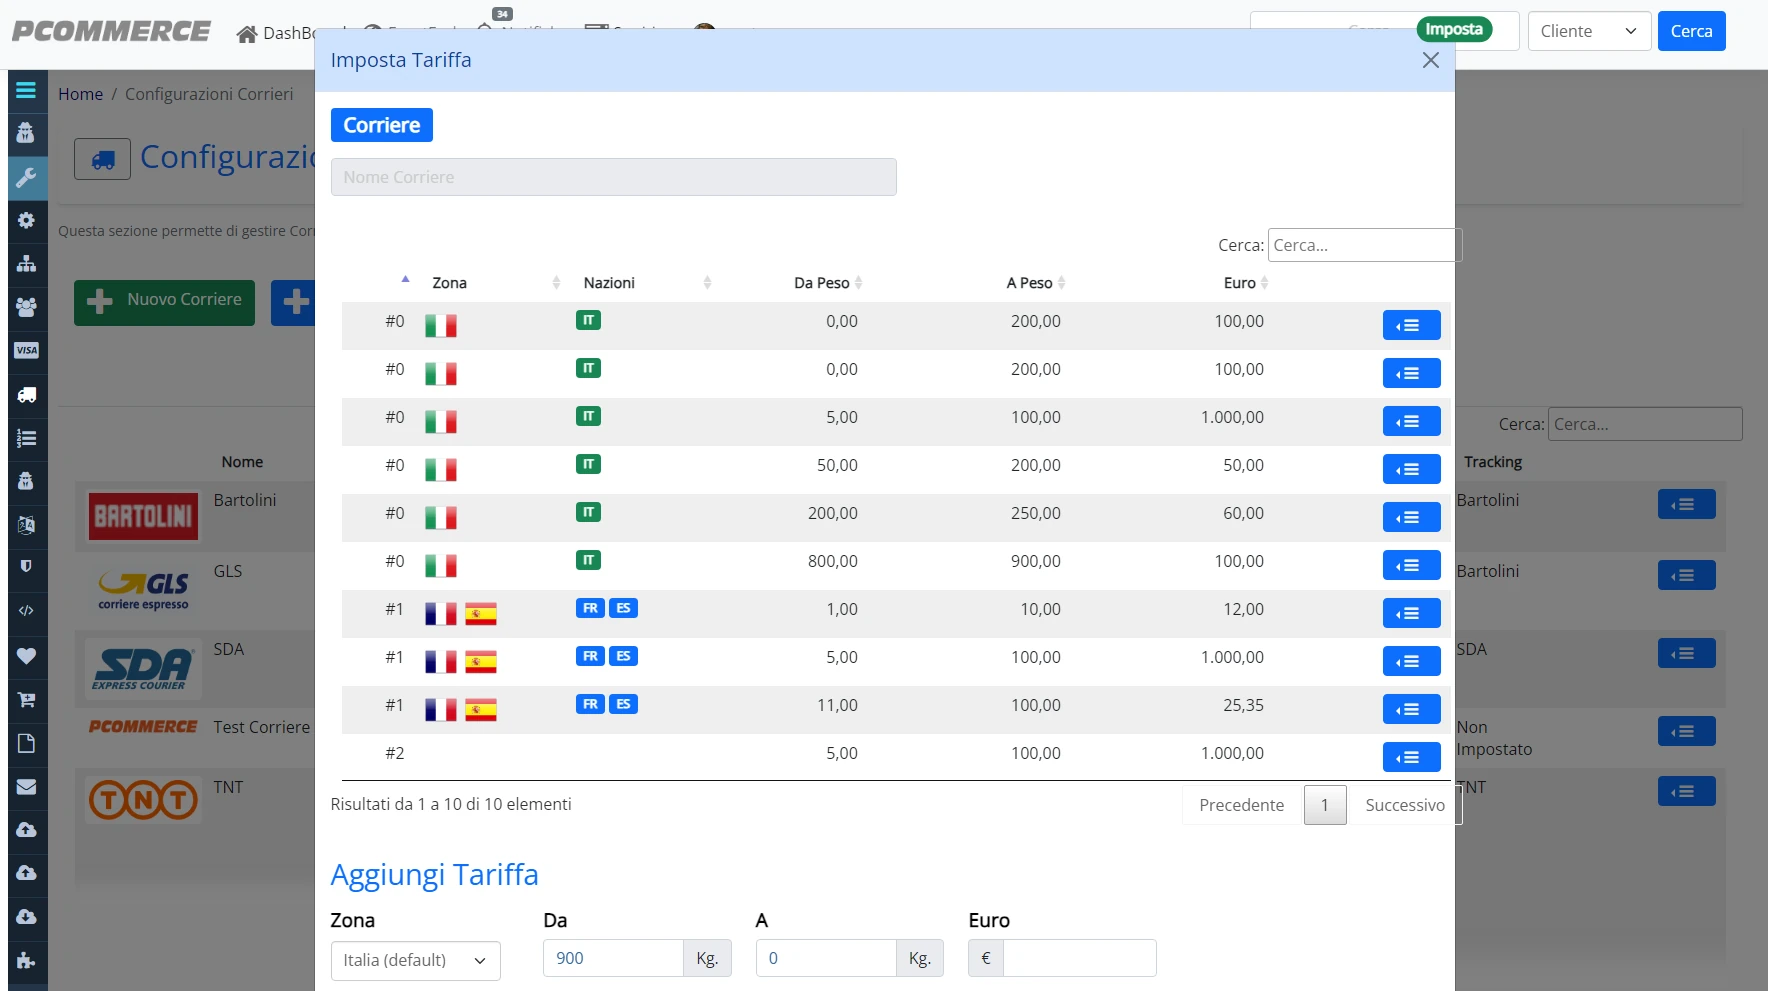This screenshot has height=991, width=1768.
Task: Sort table by Euro column
Action: coord(1240,283)
